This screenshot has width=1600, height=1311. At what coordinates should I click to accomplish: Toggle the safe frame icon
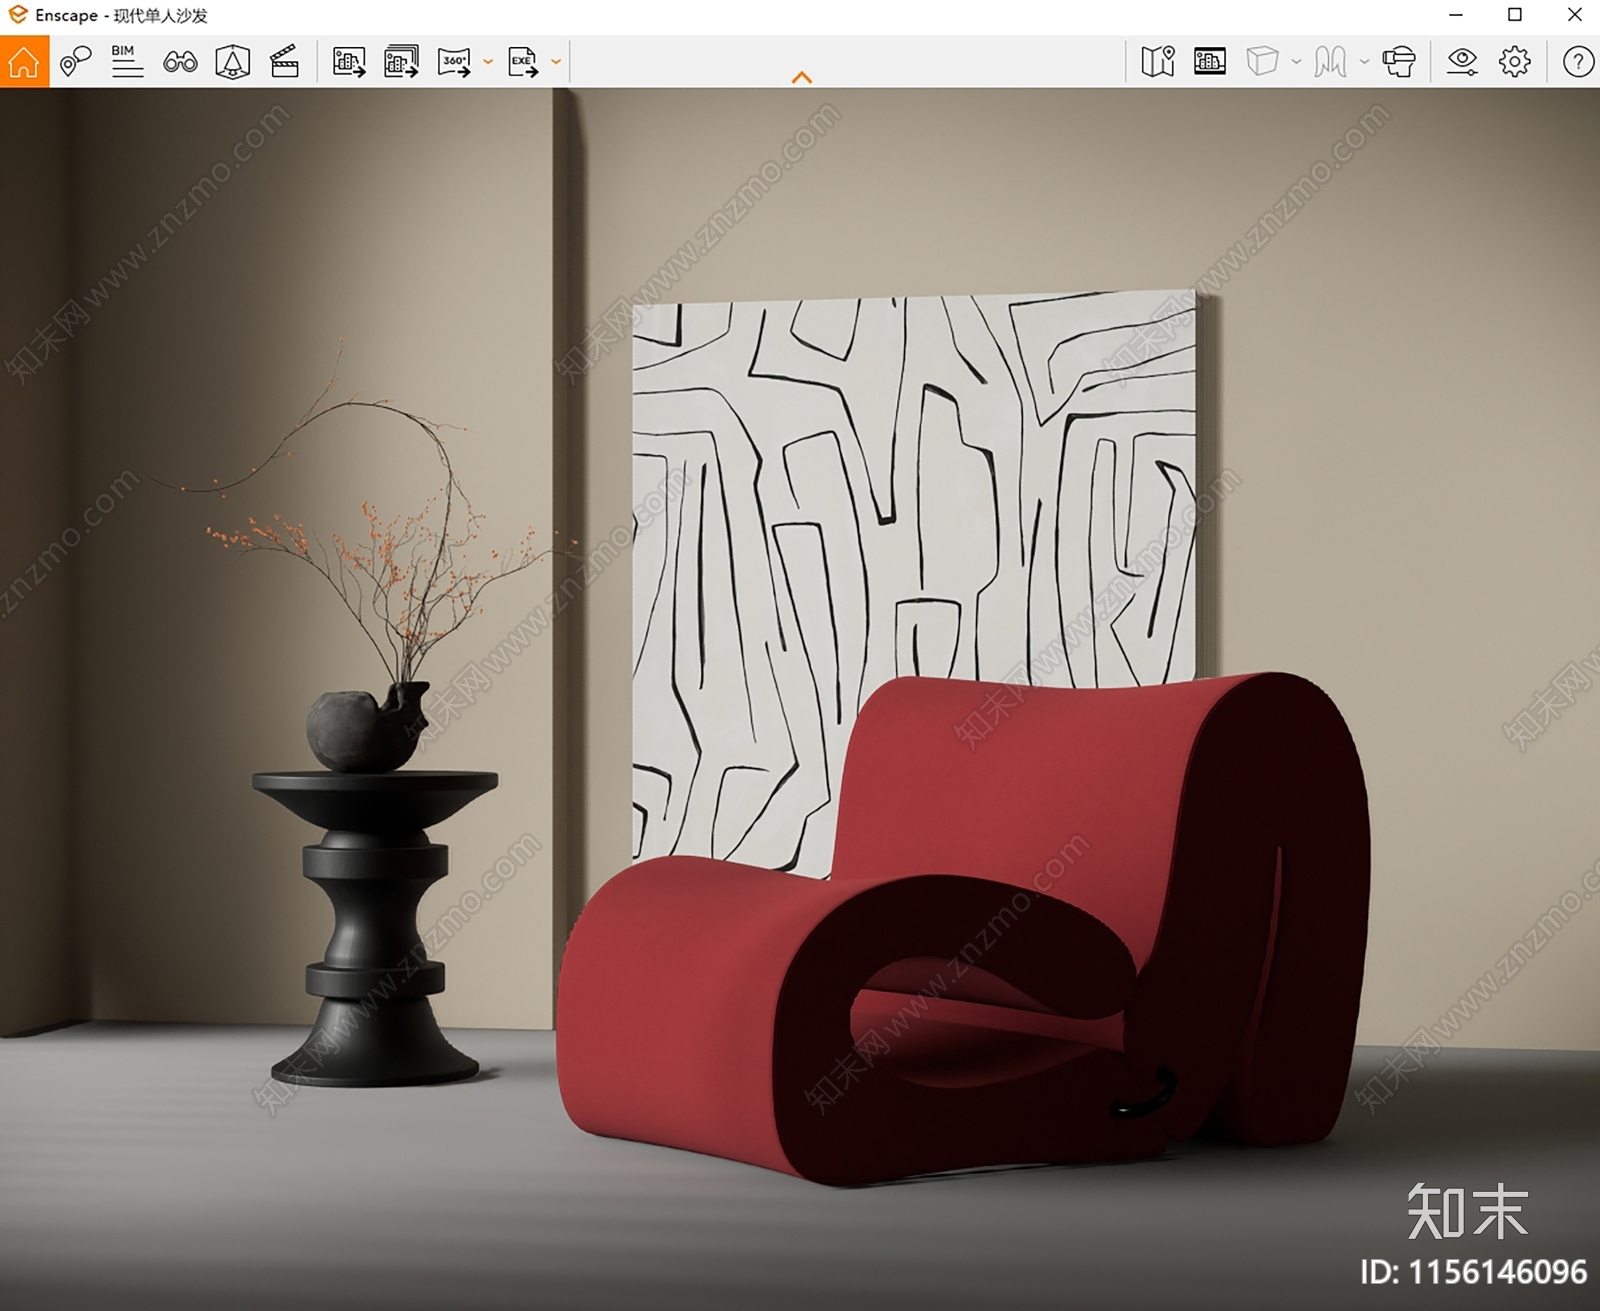pyautogui.click(x=233, y=62)
